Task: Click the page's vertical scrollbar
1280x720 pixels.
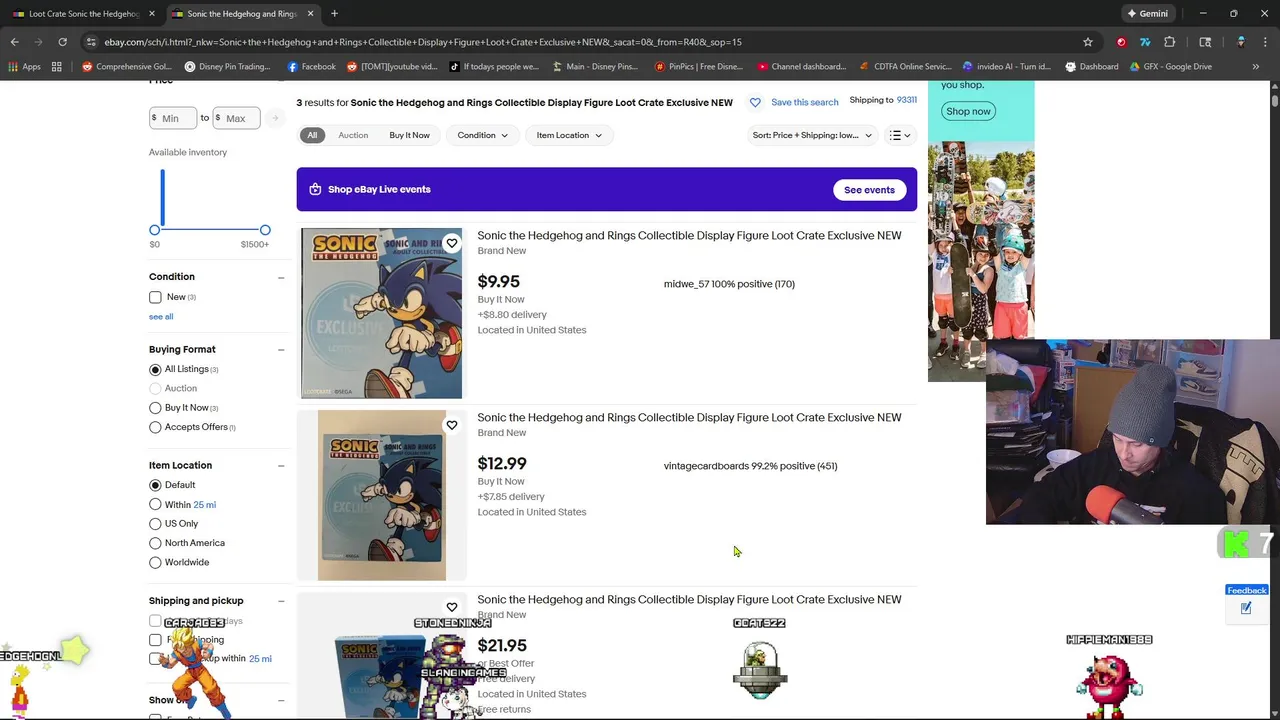Action: click(1275, 100)
